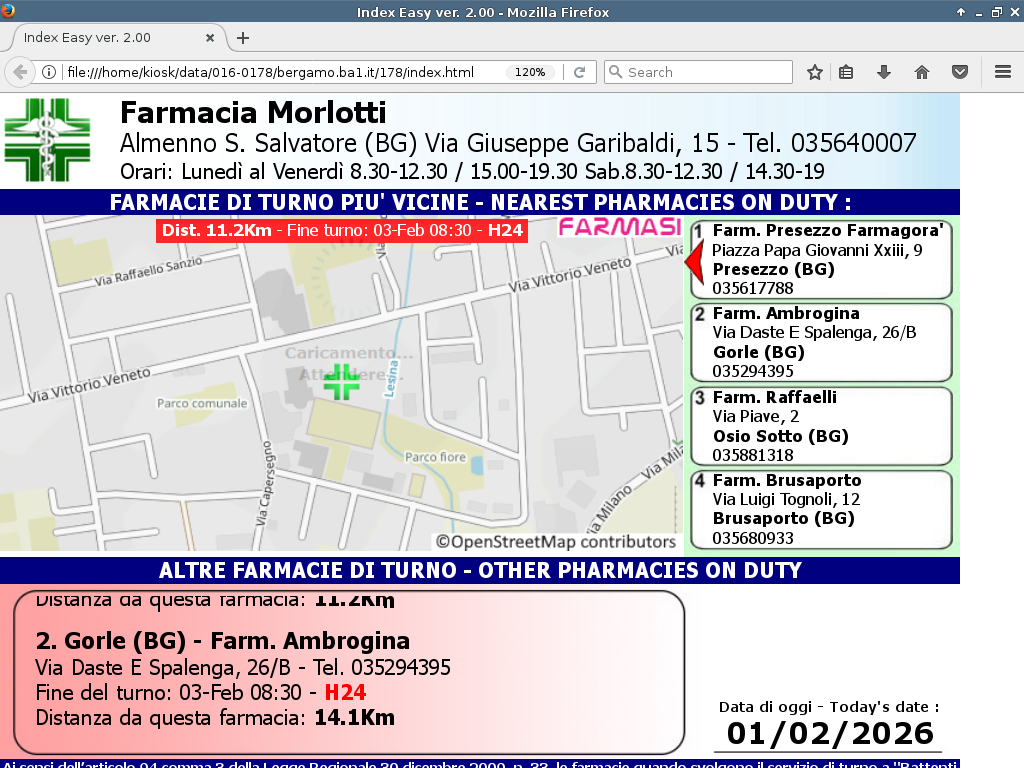This screenshot has width=1024, height=768.
Task: Open the downloads arrow in the toolbar
Action: coord(884,72)
